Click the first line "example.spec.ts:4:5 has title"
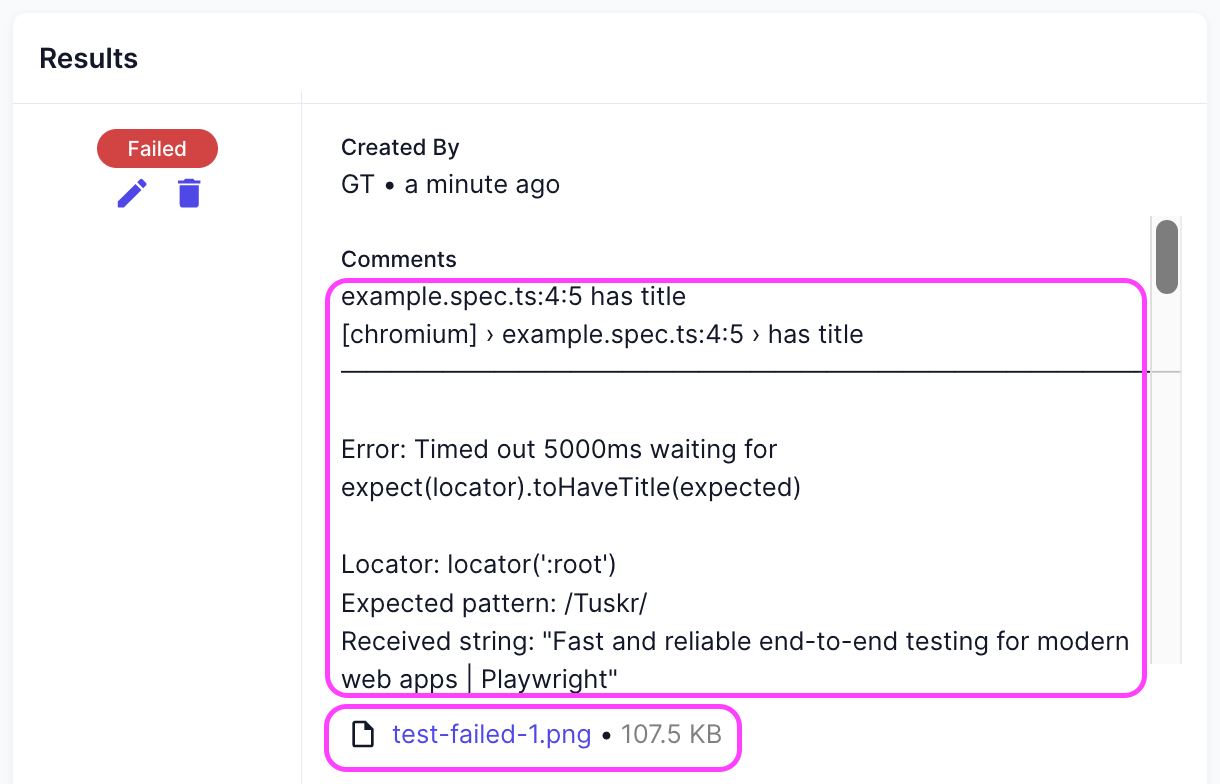This screenshot has height=784, width=1220. 513,297
